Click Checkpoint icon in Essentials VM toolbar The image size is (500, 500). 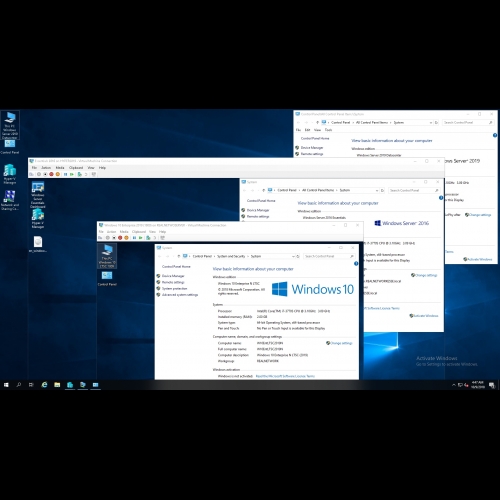pyautogui.click(x=80, y=174)
